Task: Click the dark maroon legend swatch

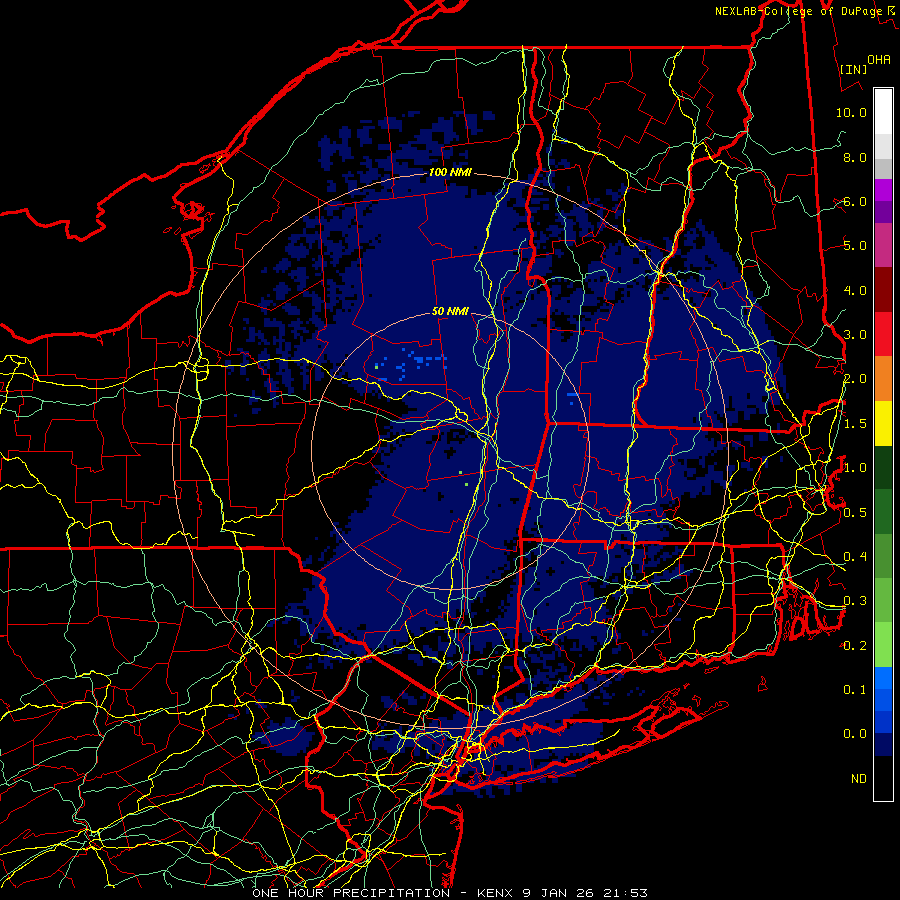Action: [x=883, y=290]
